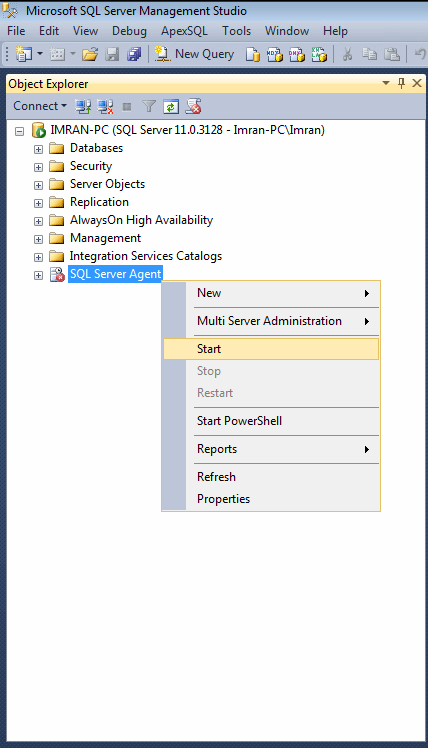Click the Paste clipboard icon
Image resolution: width=428 pixels, height=748 pixels.
[x=392, y=54]
